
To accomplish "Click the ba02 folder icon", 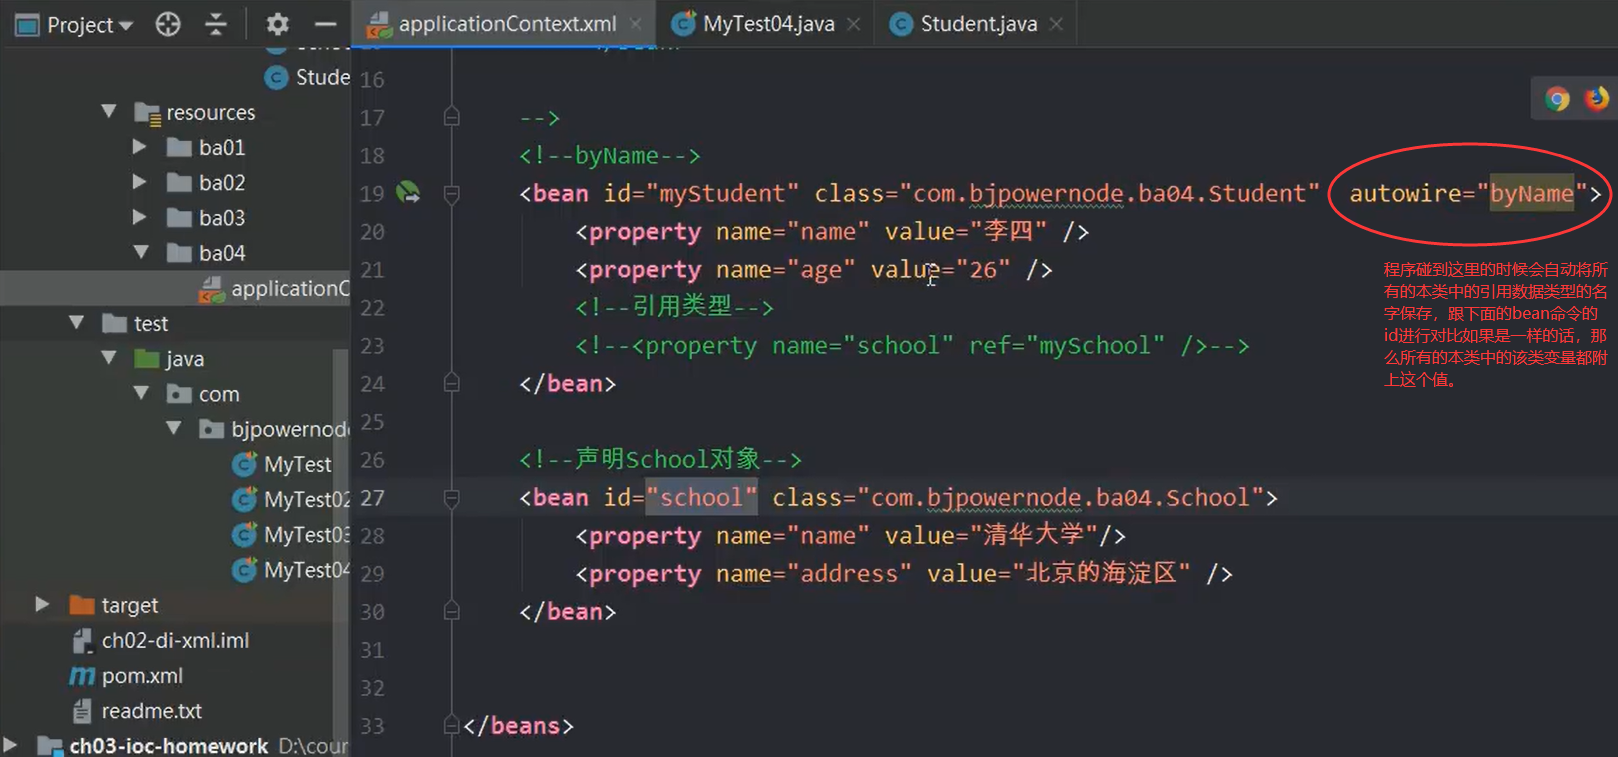I will tap(180, 182).
